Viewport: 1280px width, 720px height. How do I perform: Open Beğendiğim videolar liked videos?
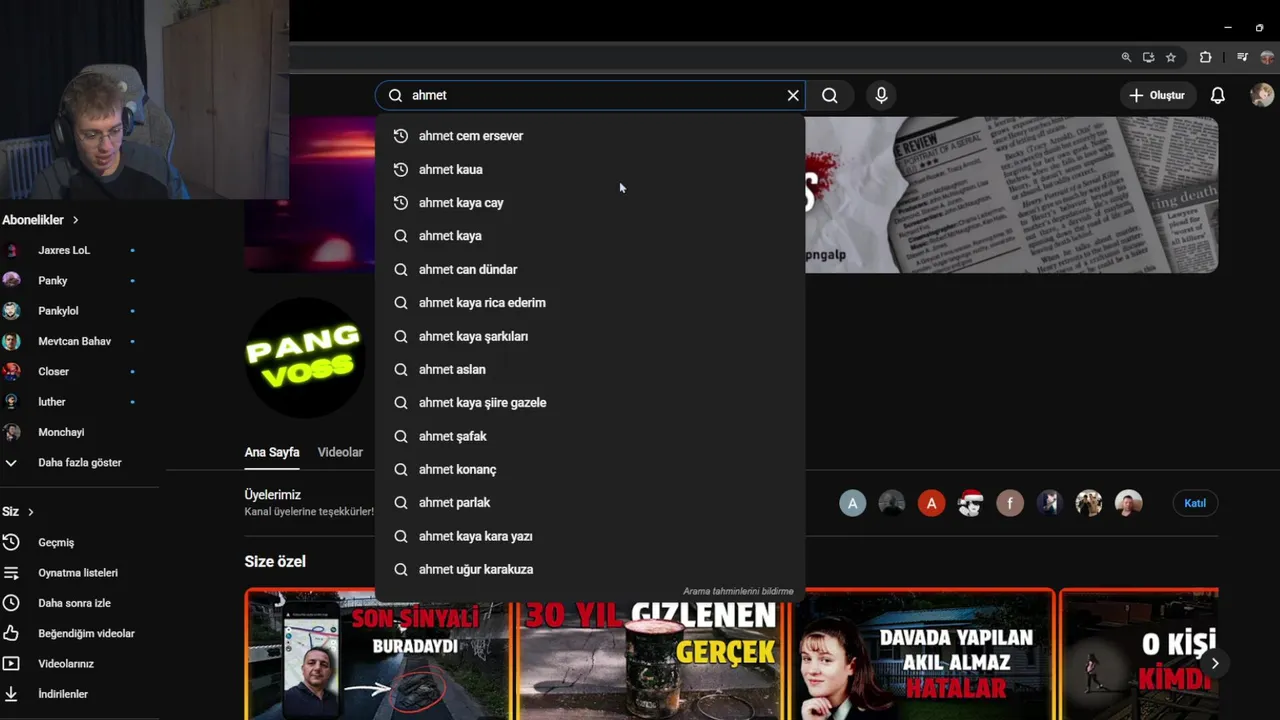pos(70,633)
